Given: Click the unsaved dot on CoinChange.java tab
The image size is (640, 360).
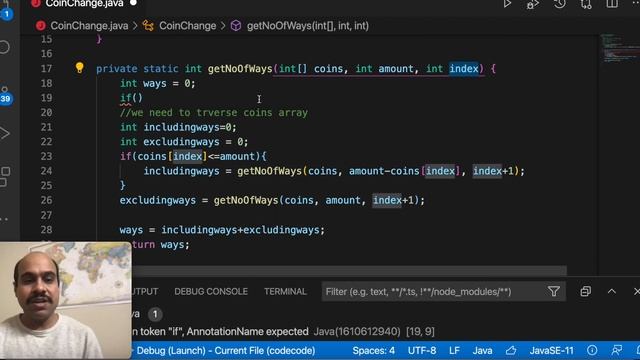Looking at the screenshot, I should point(133,3).
